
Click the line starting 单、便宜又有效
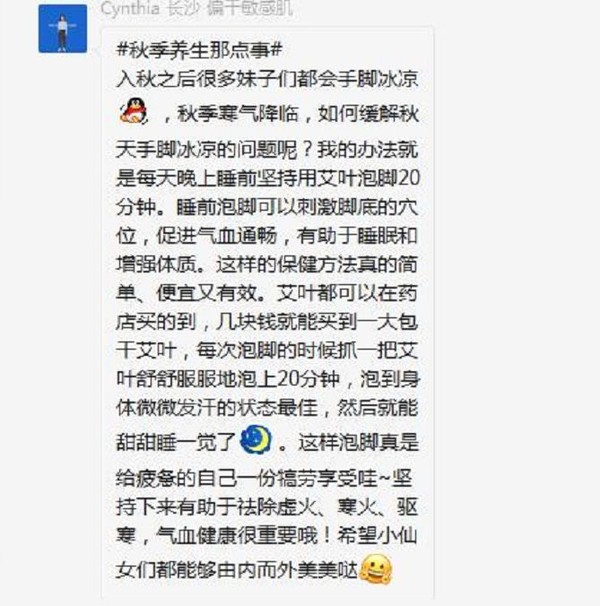267,293
